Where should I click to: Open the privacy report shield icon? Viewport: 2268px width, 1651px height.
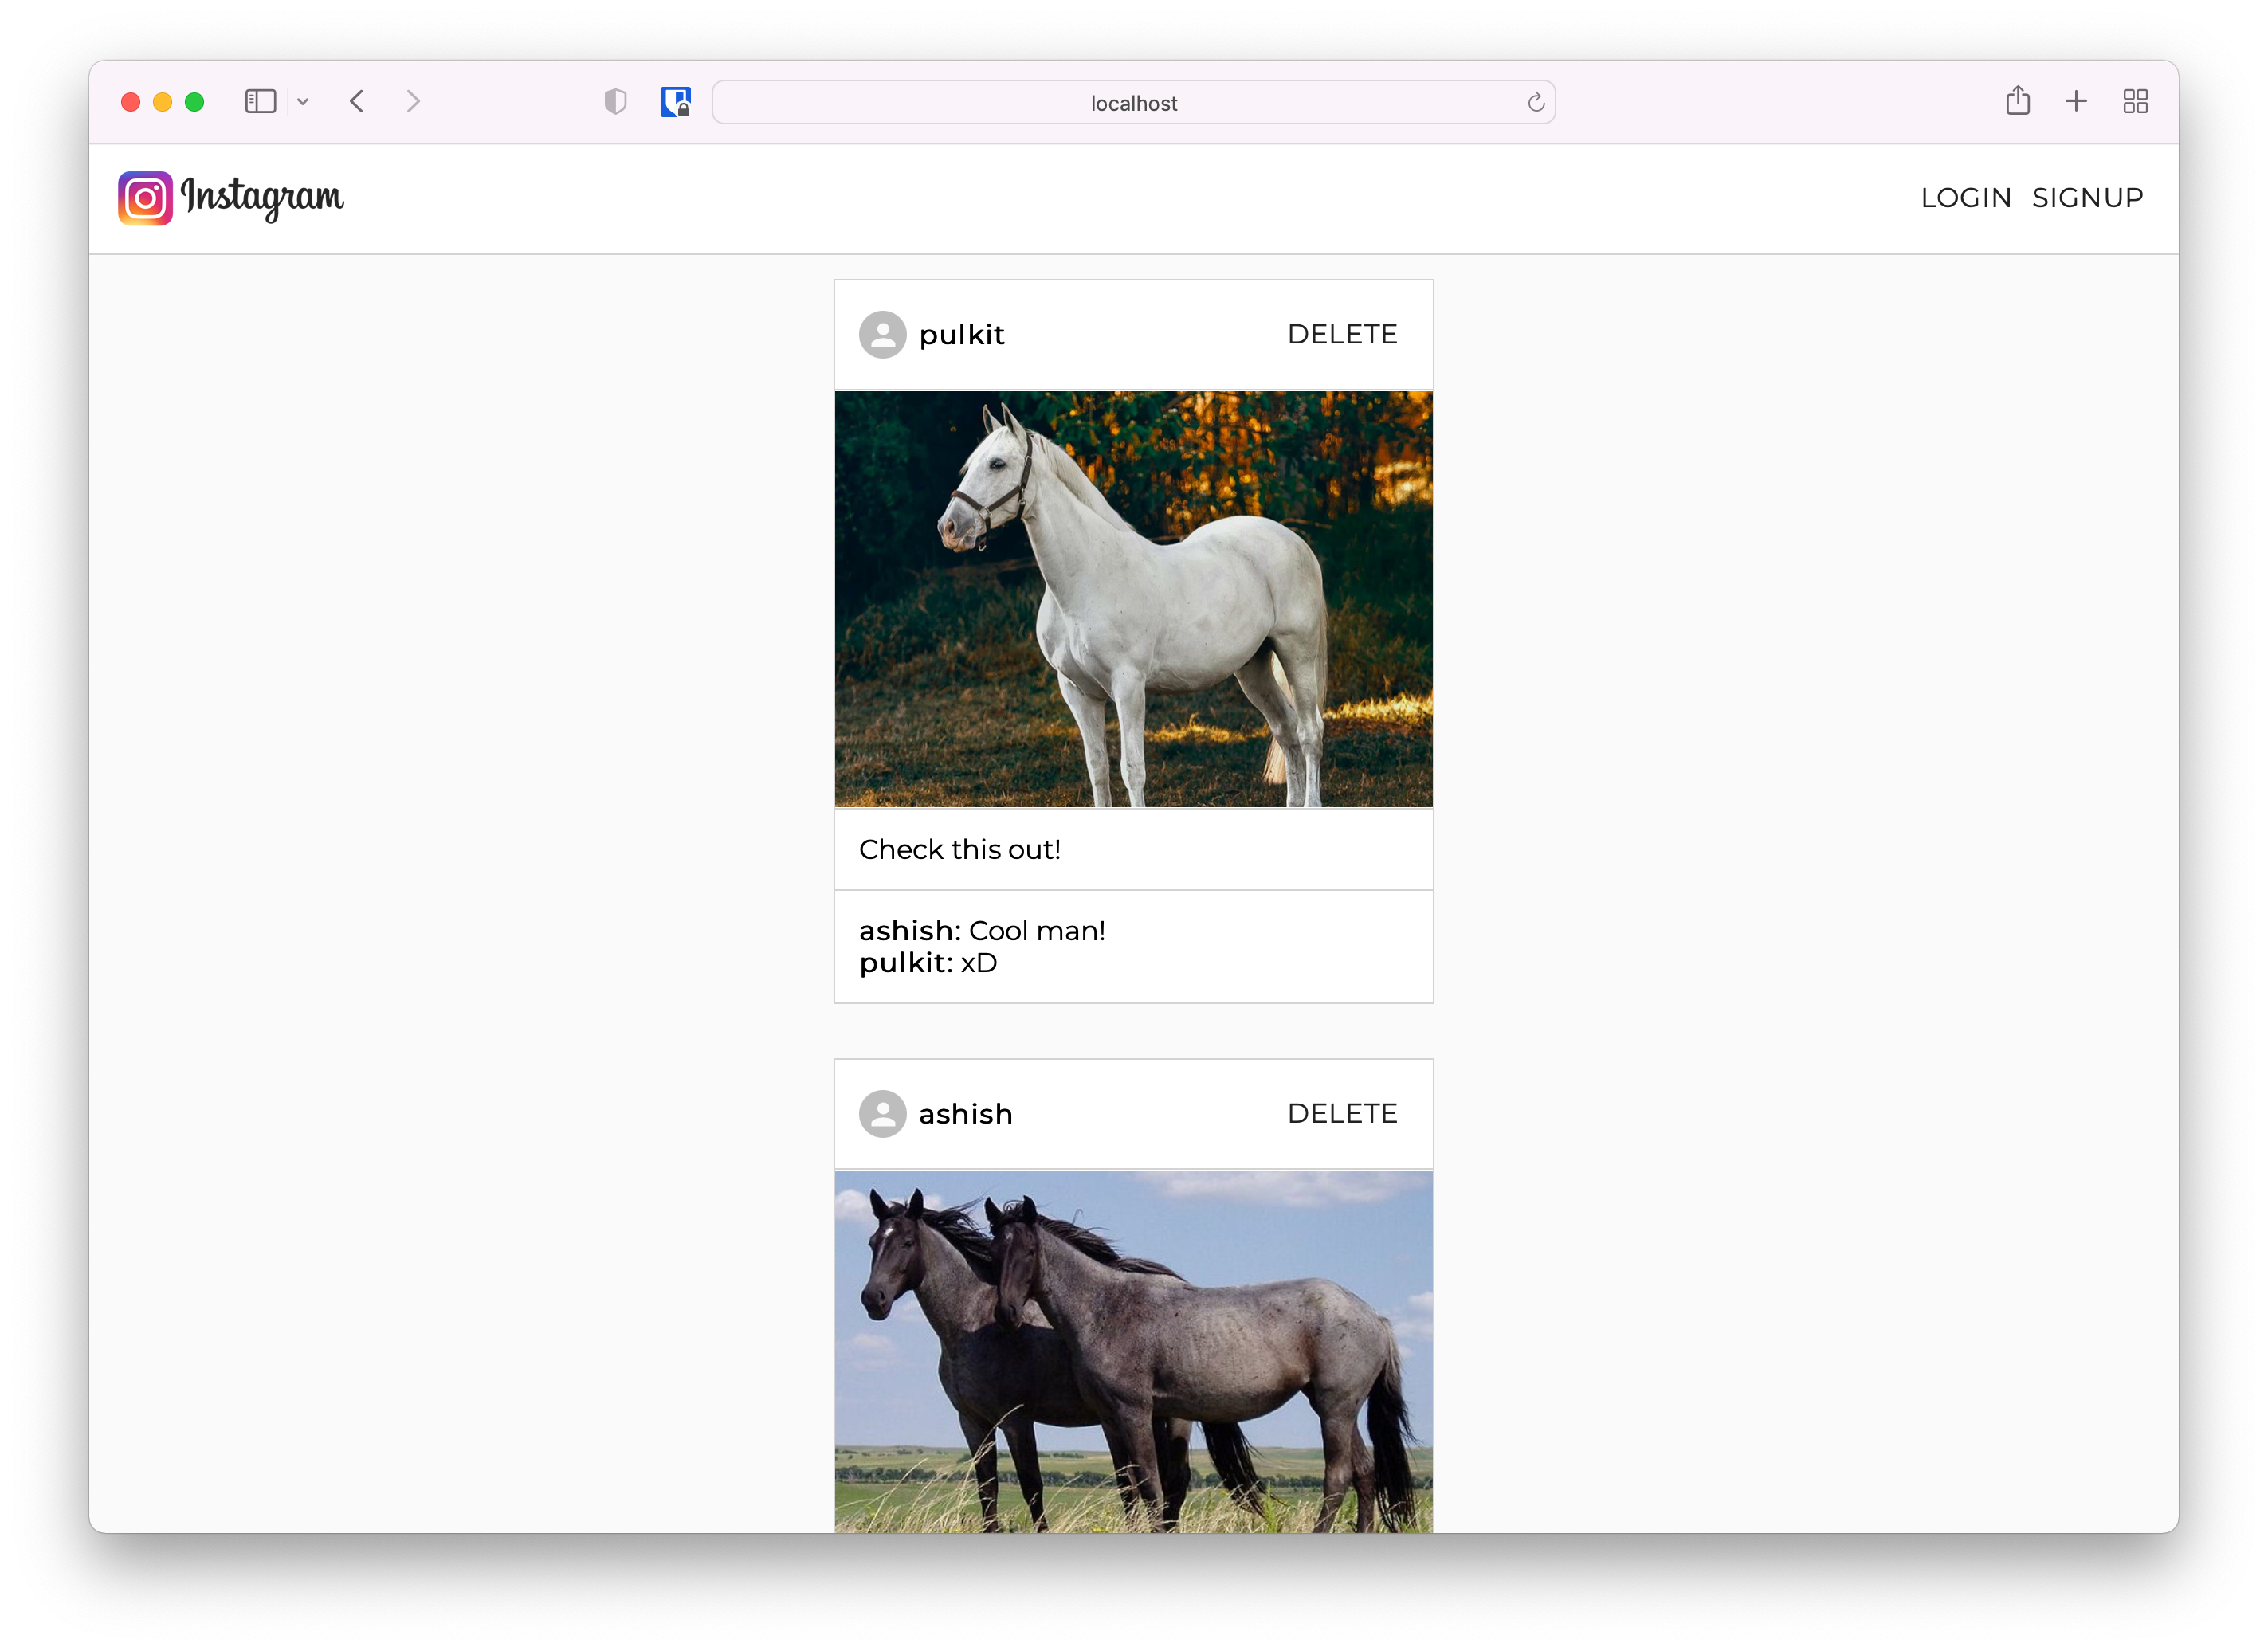coord(615,102)
